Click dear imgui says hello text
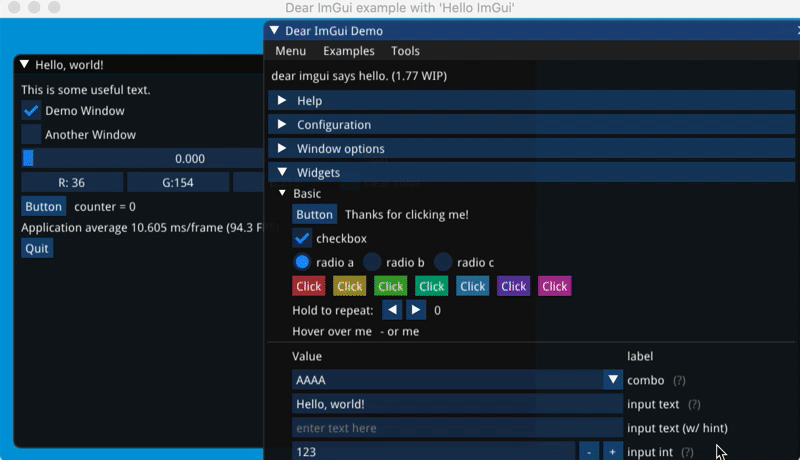Viewport: 800px width, 460px height. (x=359, y=76)
